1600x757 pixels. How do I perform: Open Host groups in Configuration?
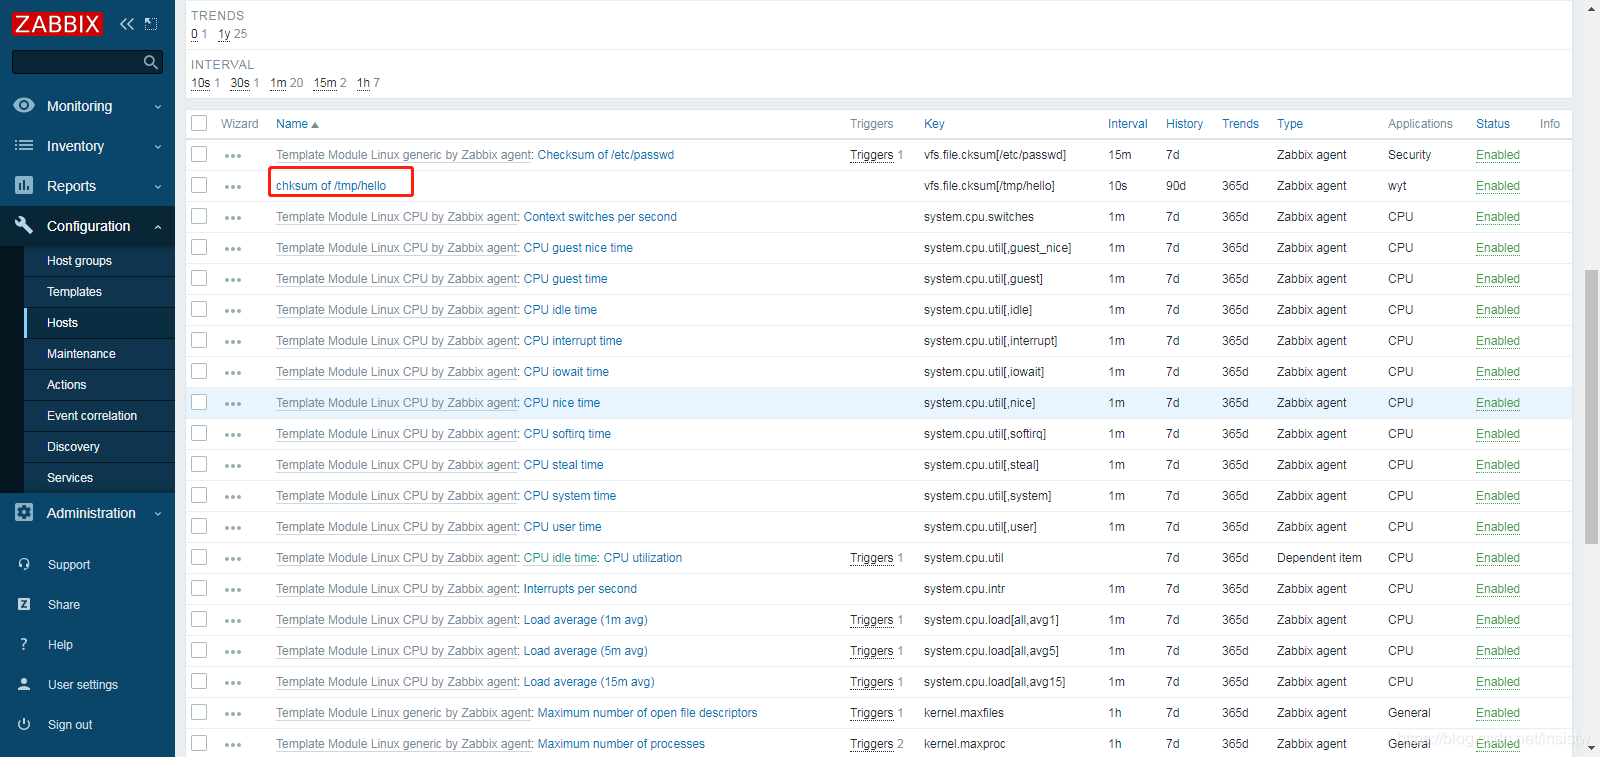(79, 261)
